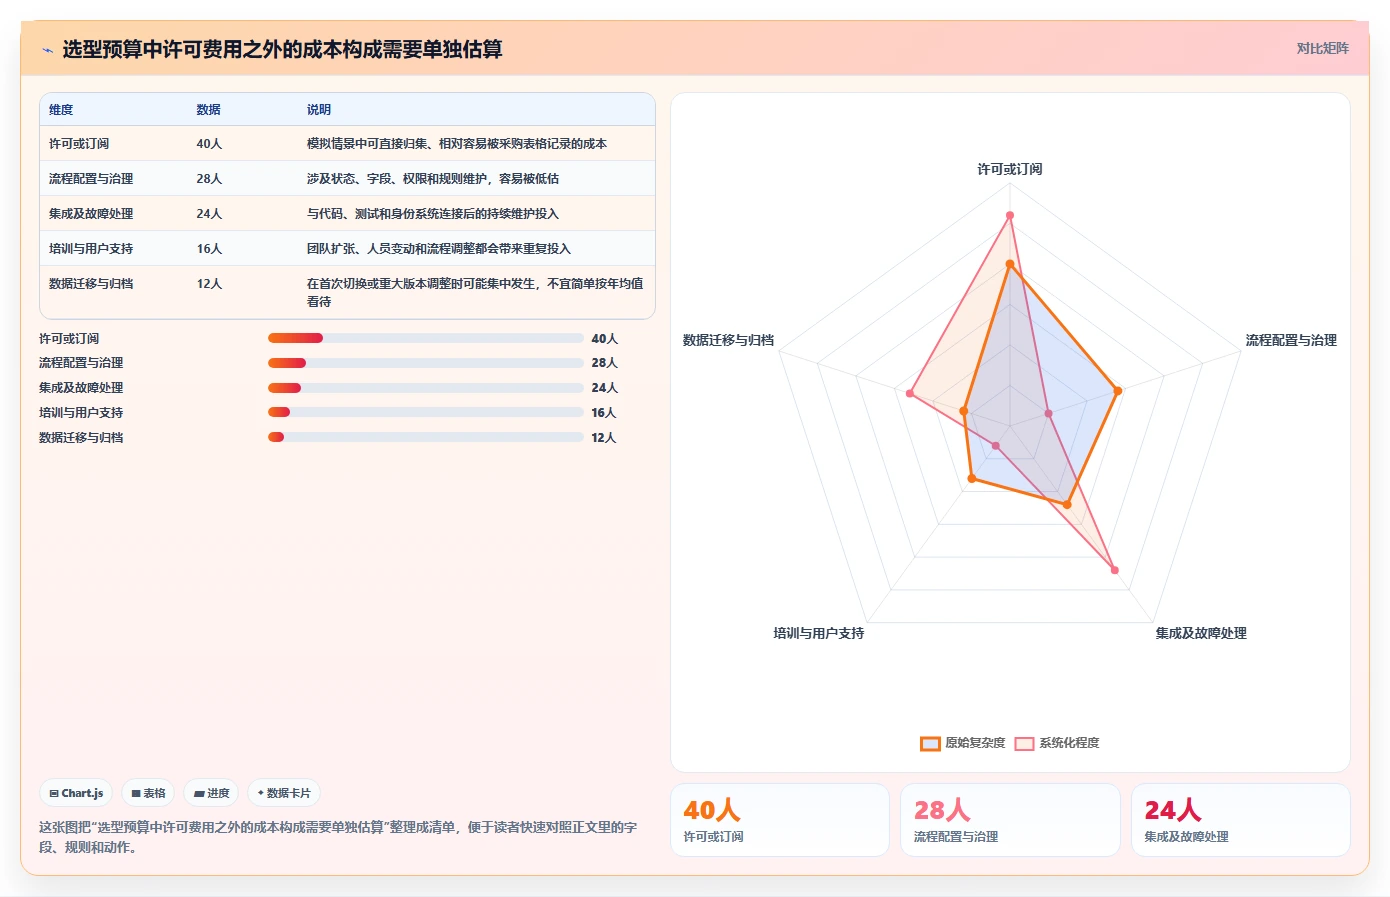Click pink data point near 集成及故障处理
The image size is (1390, 897).
[x=1114, y=570]
